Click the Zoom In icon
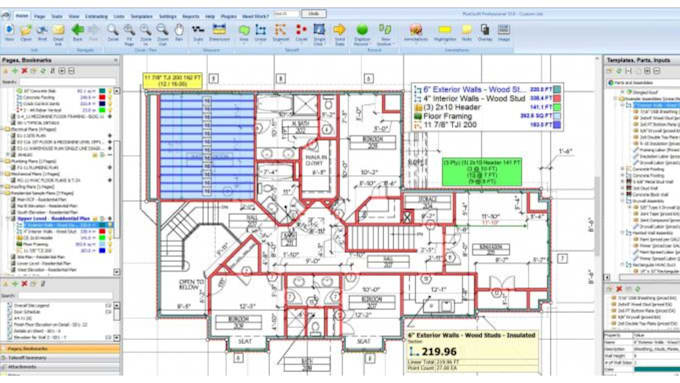The height and width of the screenshot is (383, 680). click(146, 29)
